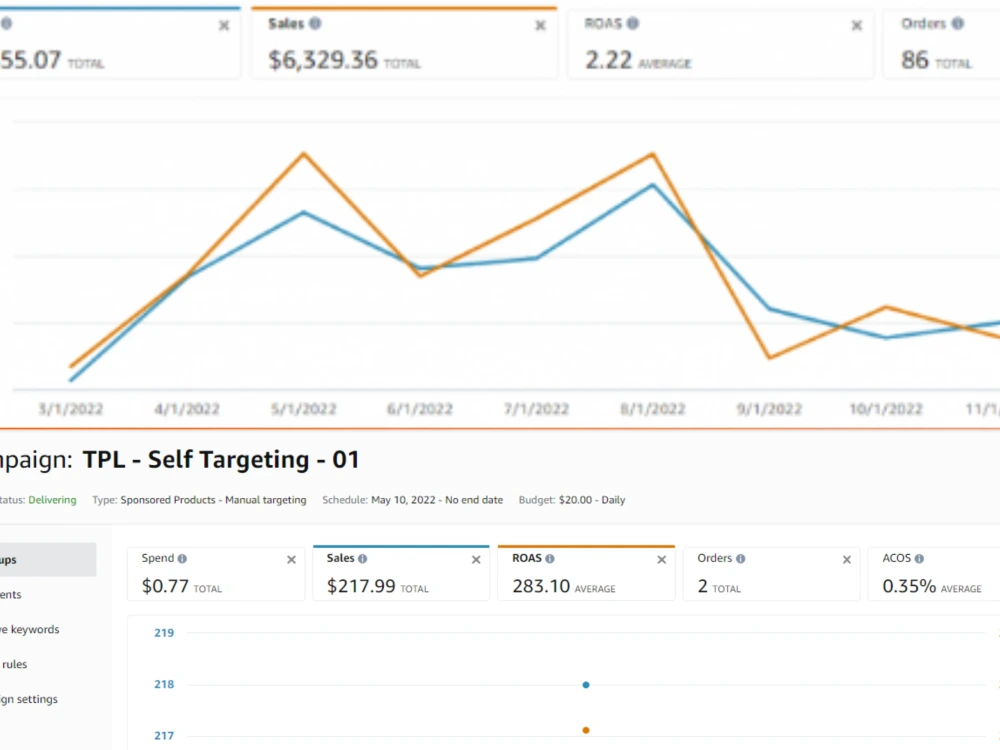Click info icon beside lower ROAS metric
The width and height of the screenshot is (1000, 750).
[x=550, y=559]
